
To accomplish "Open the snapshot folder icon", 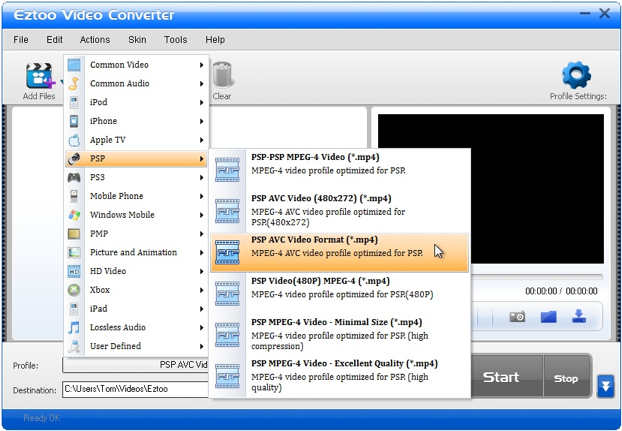I will point(548,316).
